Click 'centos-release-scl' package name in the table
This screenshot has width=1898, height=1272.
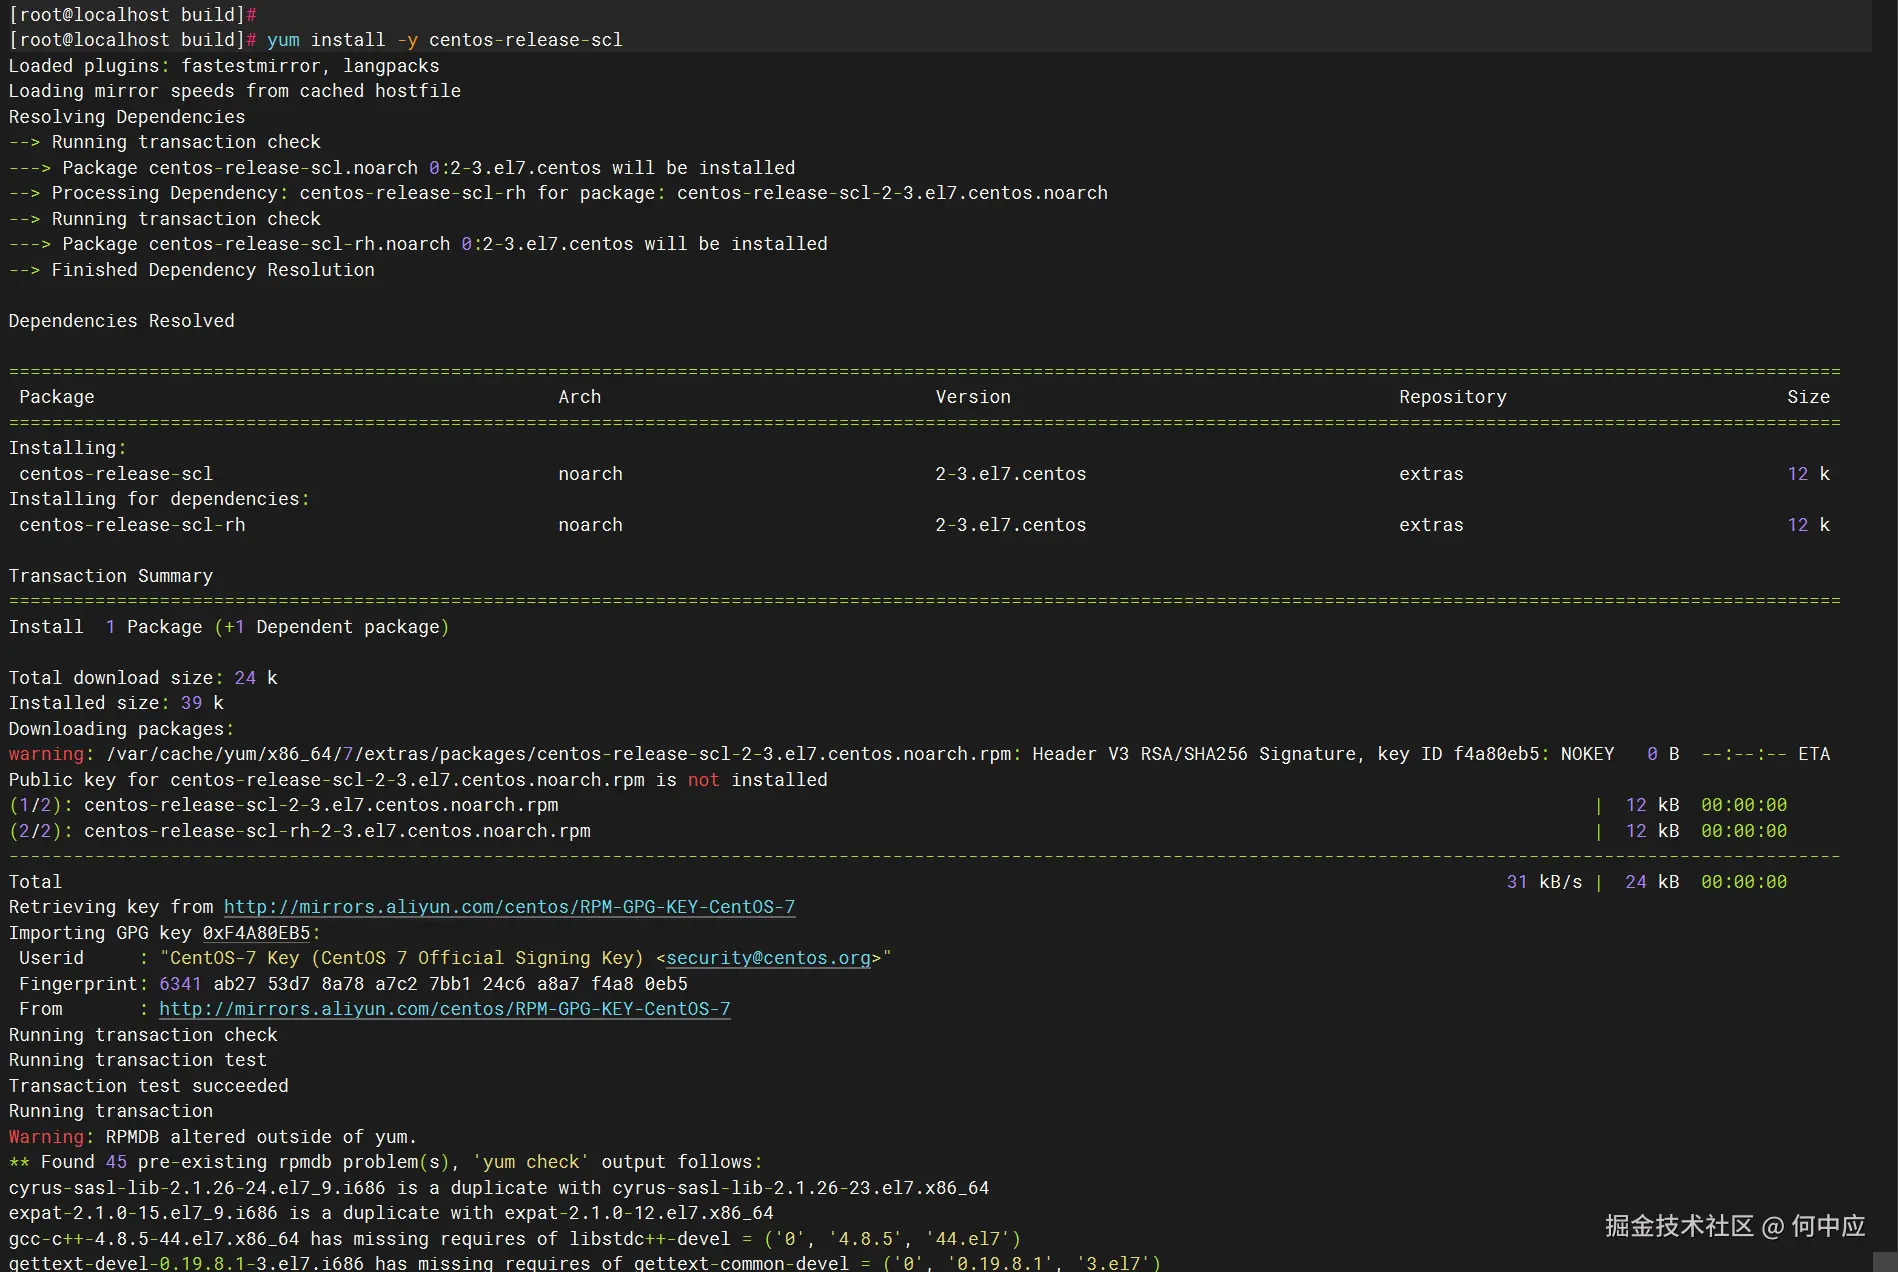pos(116,474)
